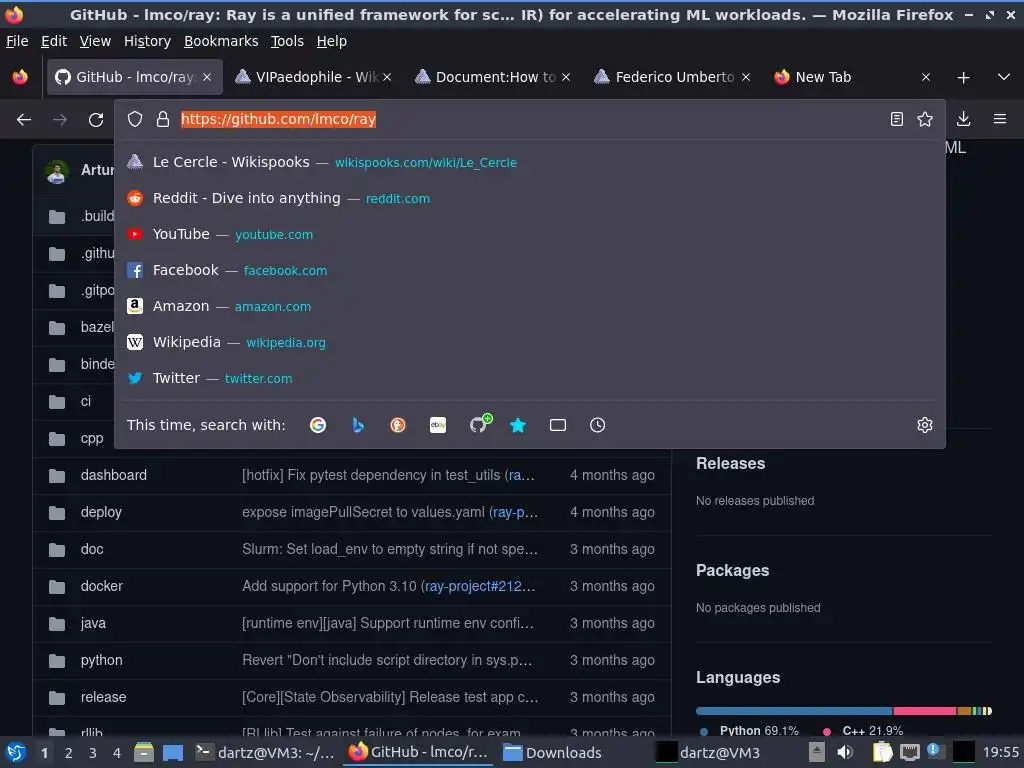Search bookmarks with the star icon

click(518, 425)
